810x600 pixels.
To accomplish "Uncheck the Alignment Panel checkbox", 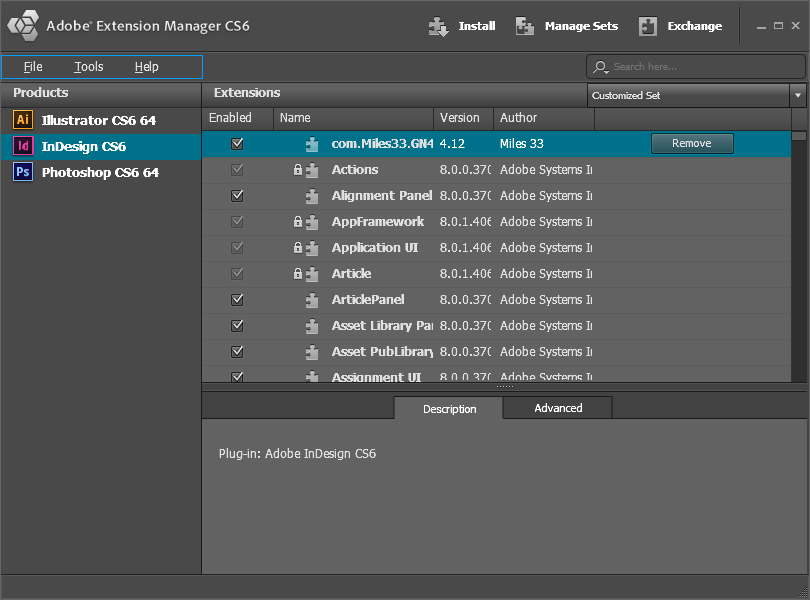I will click(237, 196).
